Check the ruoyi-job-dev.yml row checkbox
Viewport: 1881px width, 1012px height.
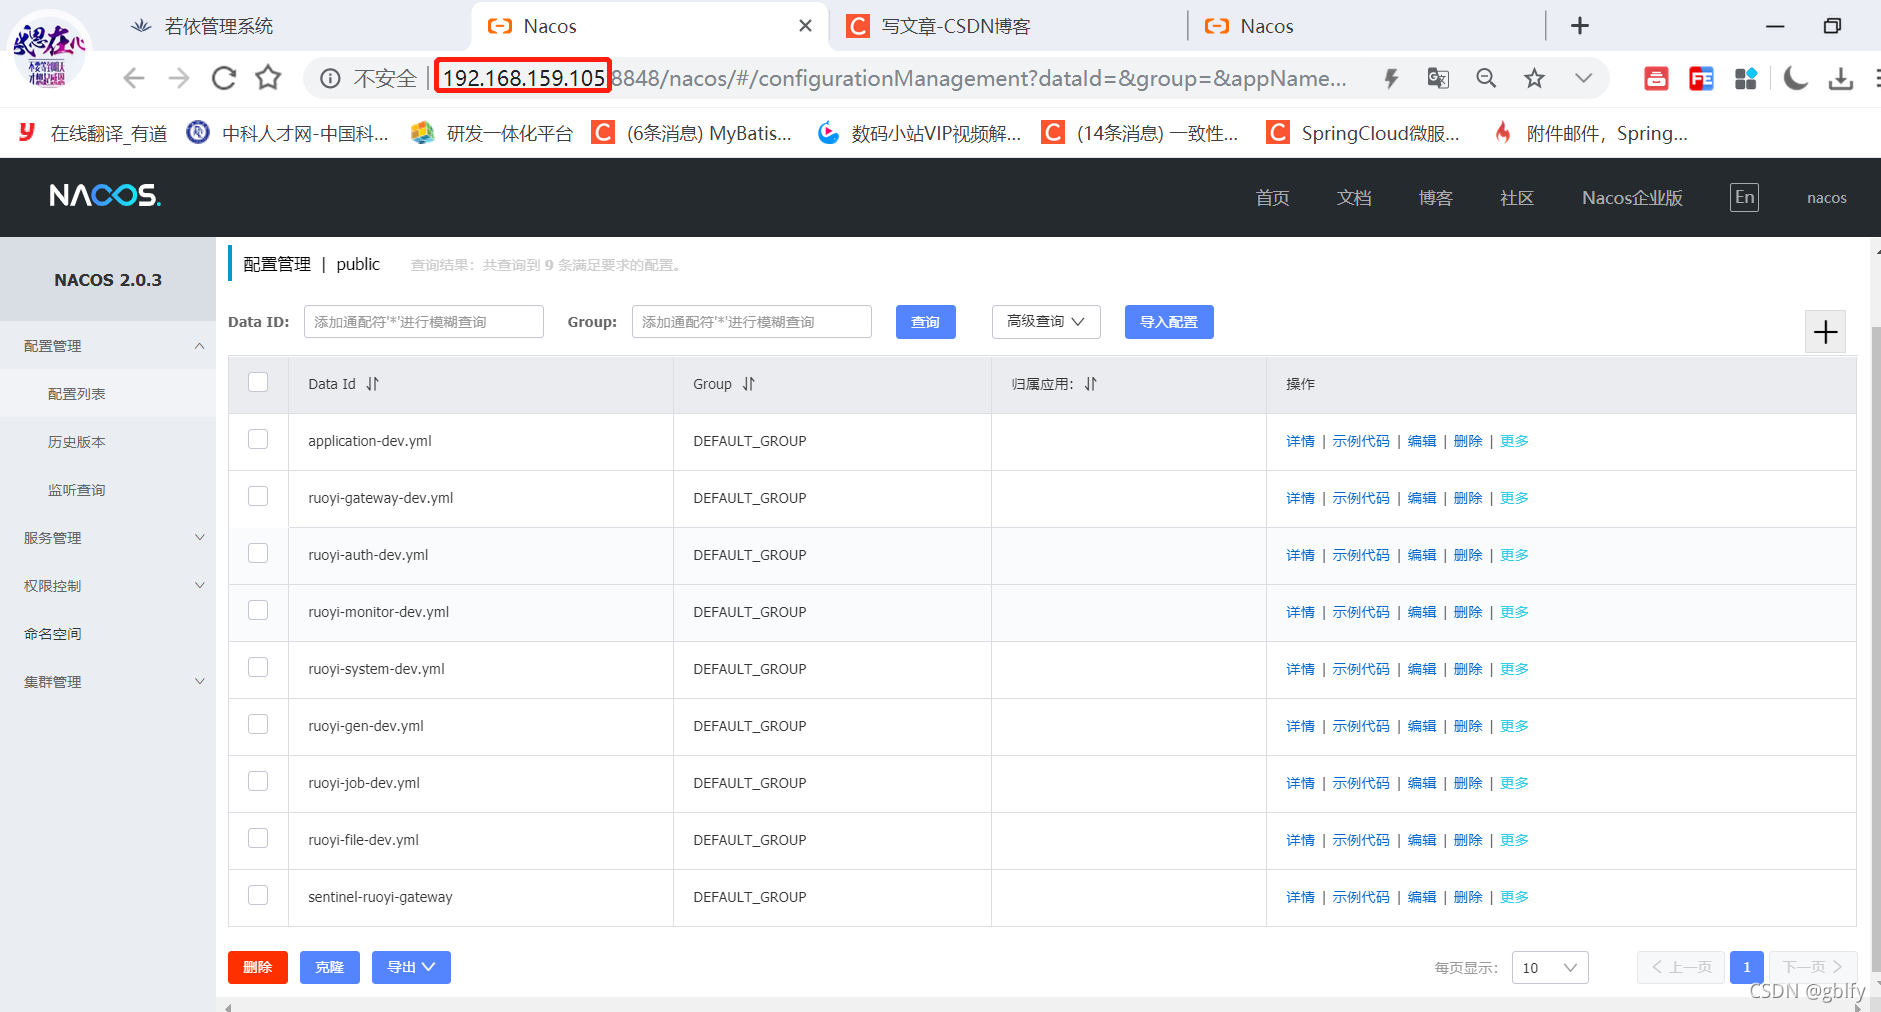coord(258,781)
